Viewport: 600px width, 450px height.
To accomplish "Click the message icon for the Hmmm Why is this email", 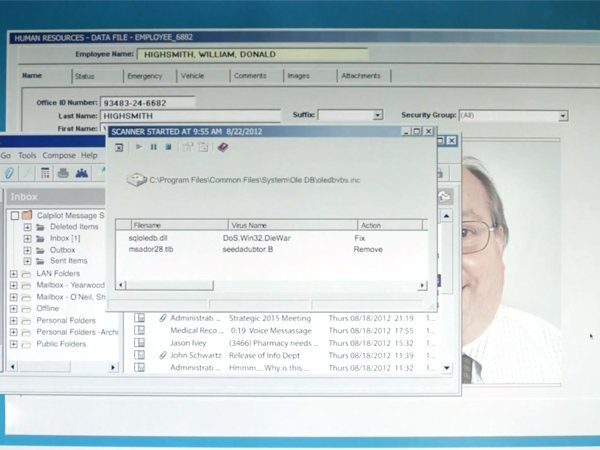I will (x=139, y=367).
